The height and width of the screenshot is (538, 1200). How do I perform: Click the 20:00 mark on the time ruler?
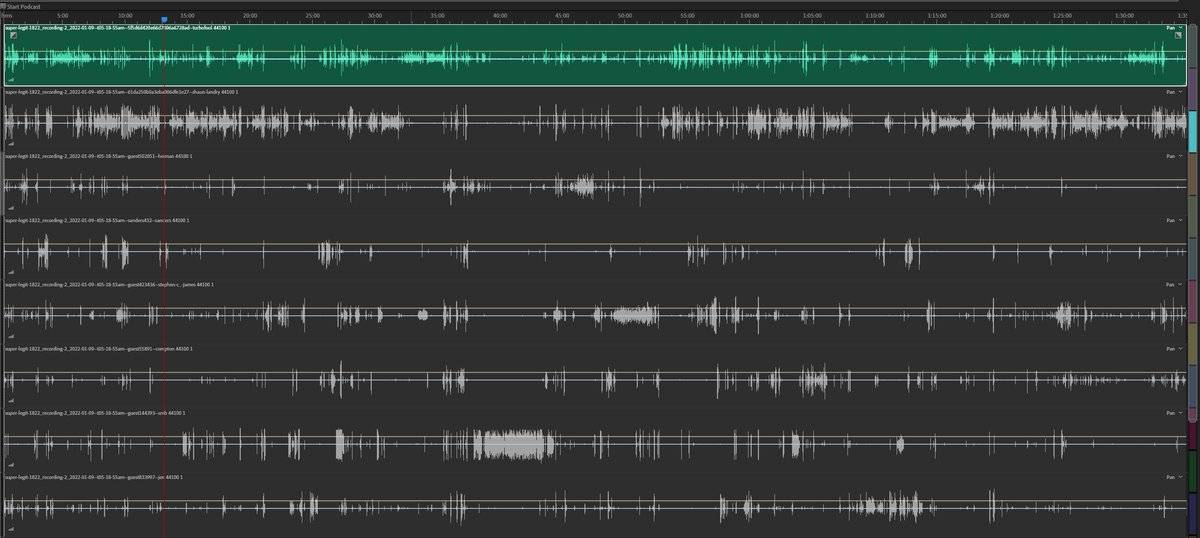point(251,15)
